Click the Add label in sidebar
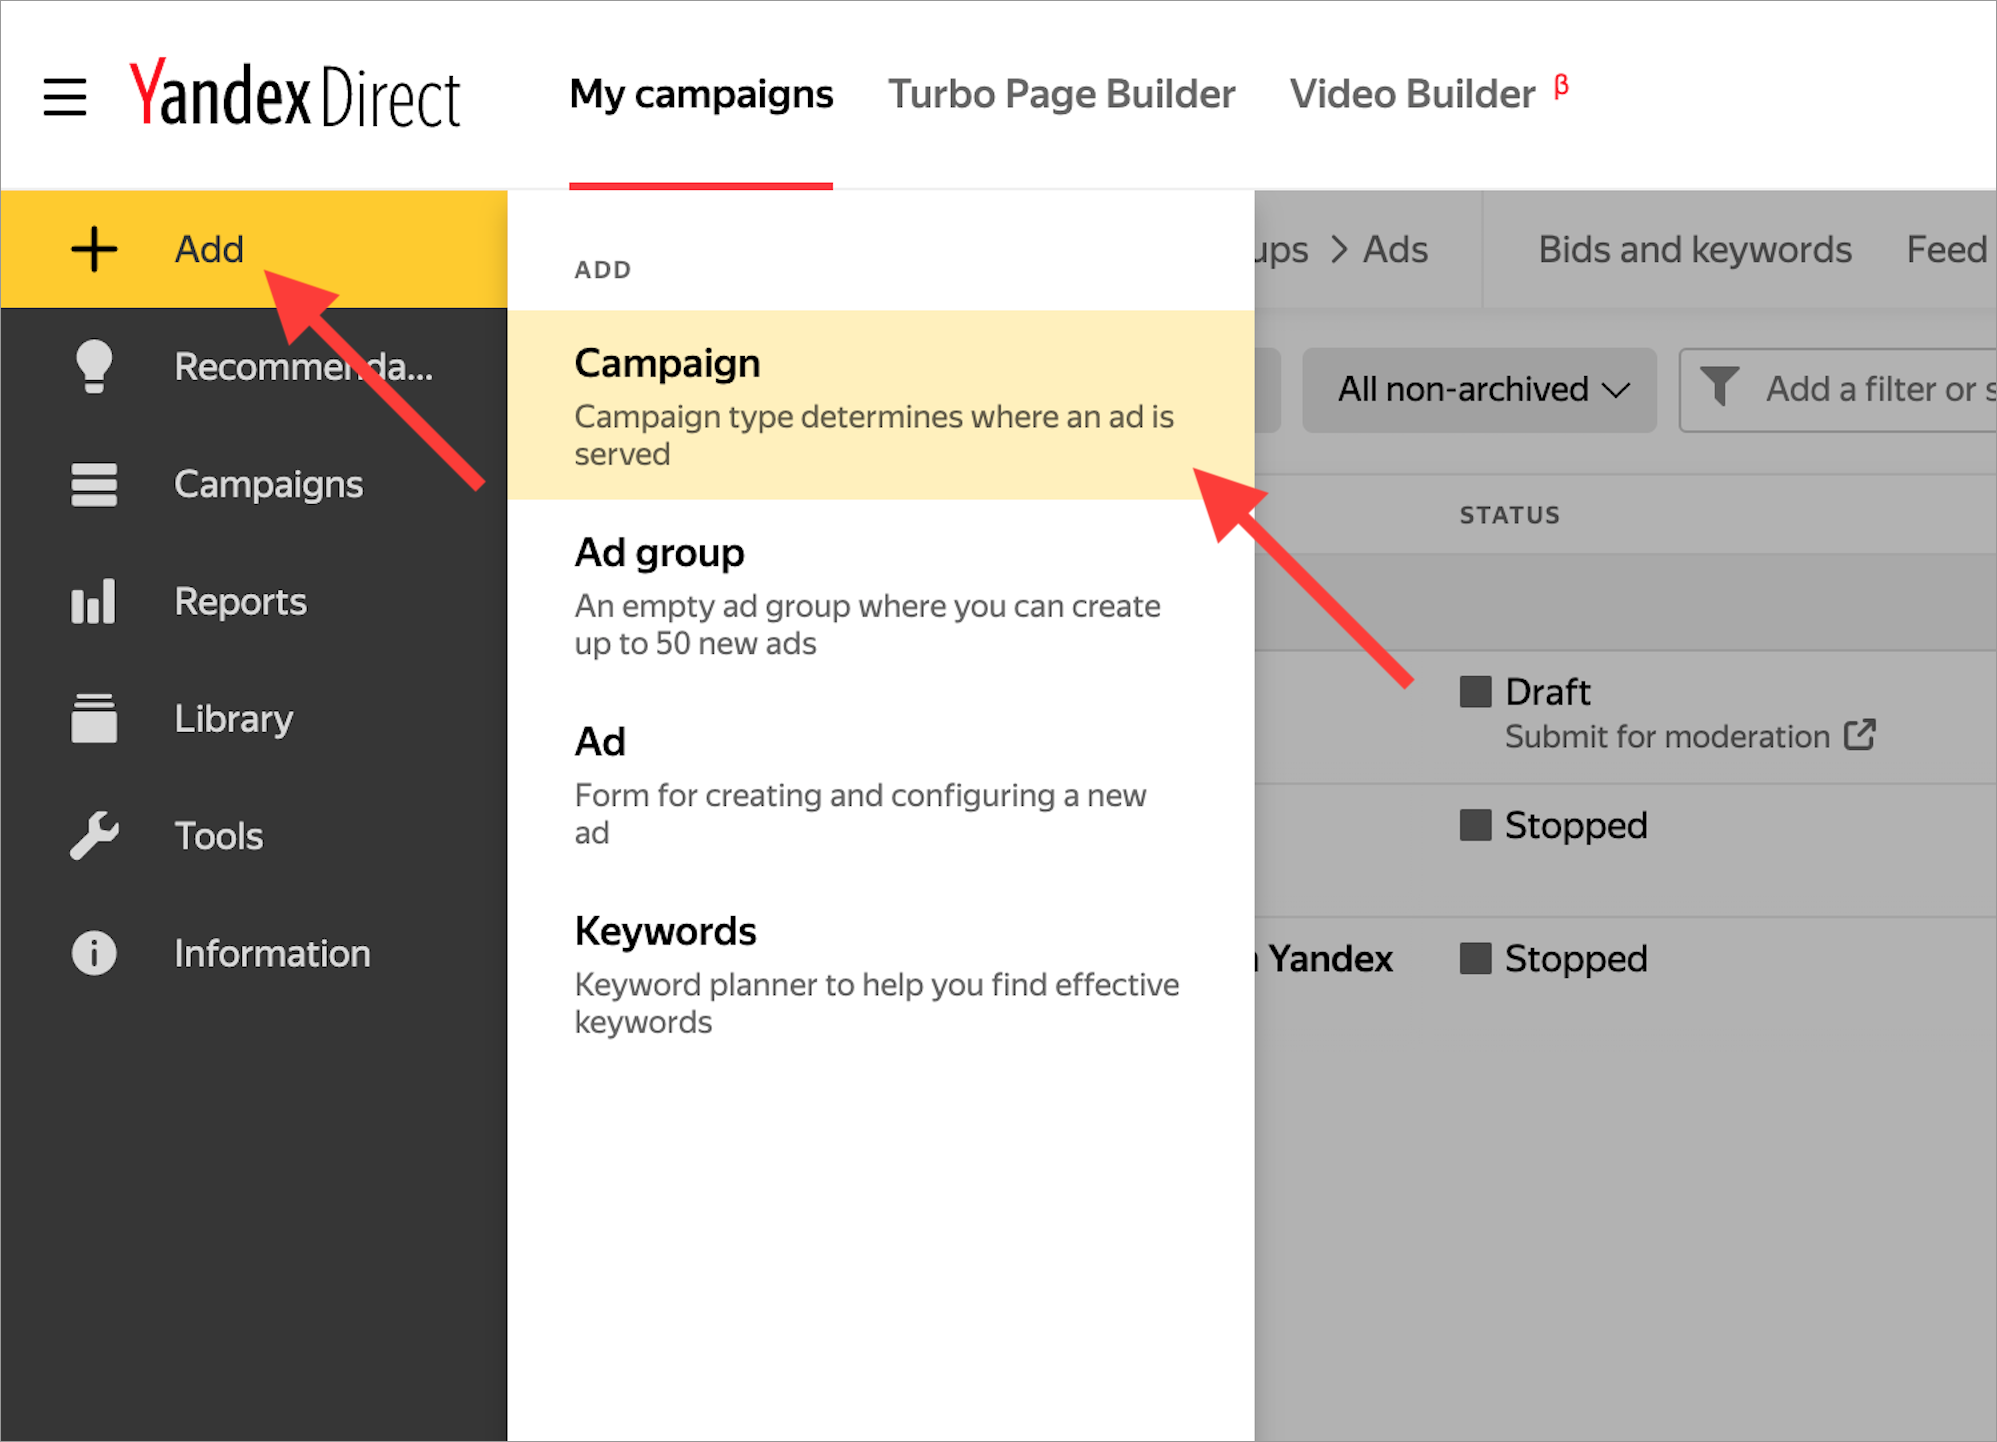Image resolution: width=1997 pixels, height=1442 pixels. [x=209, y=249]
